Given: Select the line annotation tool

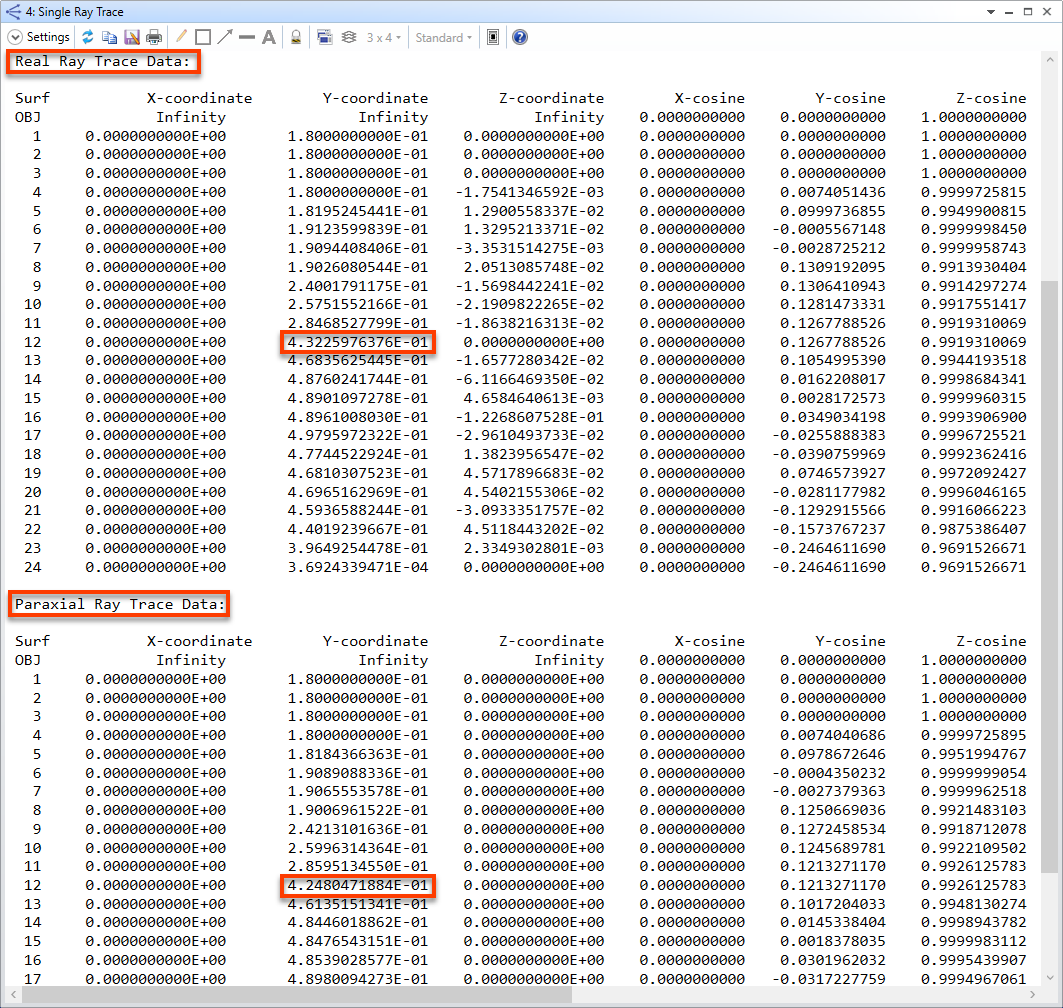Looking at the screenshot, I should [x=247, y=37].
